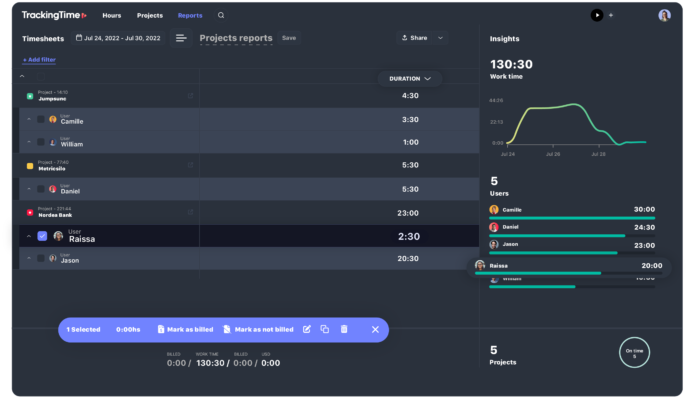Viewport: 686px width, 400px height.
Task: Open the report view lines icon
Action: coord(181,38)
